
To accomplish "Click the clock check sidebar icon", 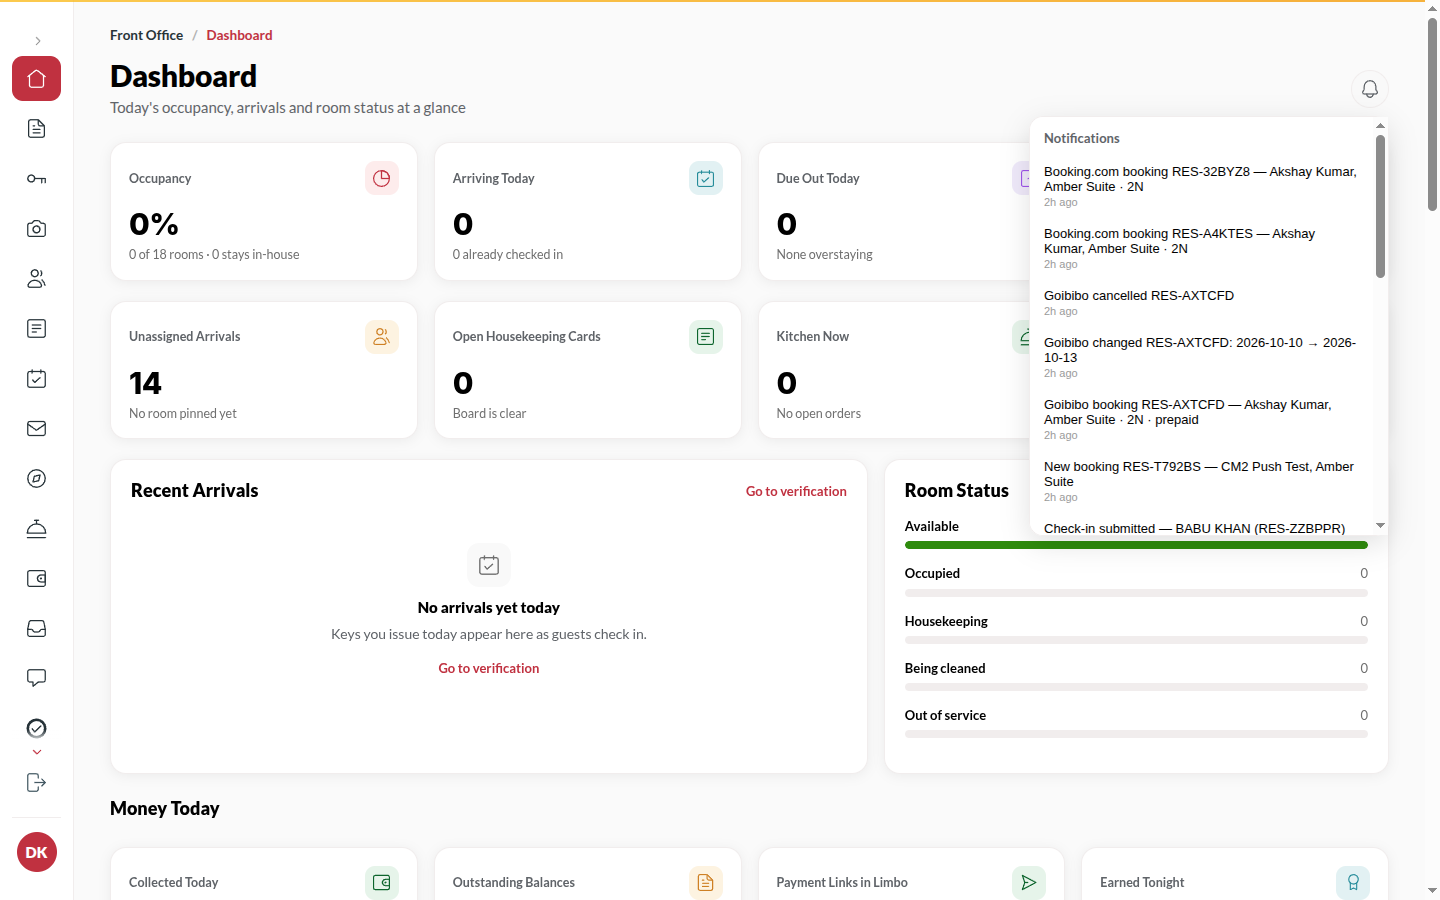I will coord(36,728).
